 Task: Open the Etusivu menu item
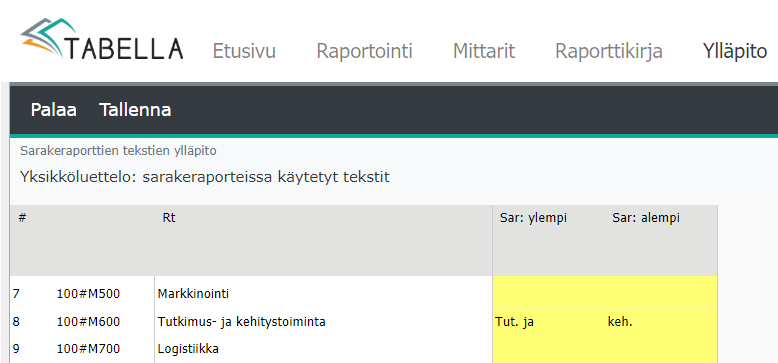click(x=244, y=51)
